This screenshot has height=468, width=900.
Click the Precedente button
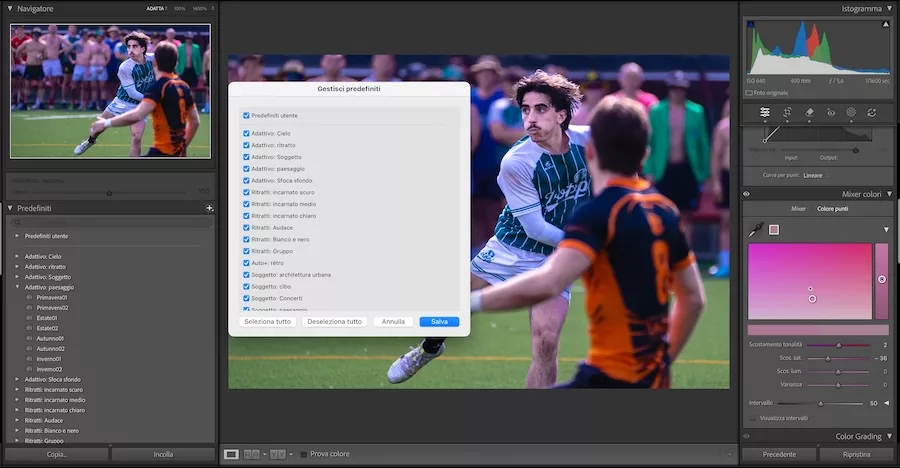tap(779, 454)
